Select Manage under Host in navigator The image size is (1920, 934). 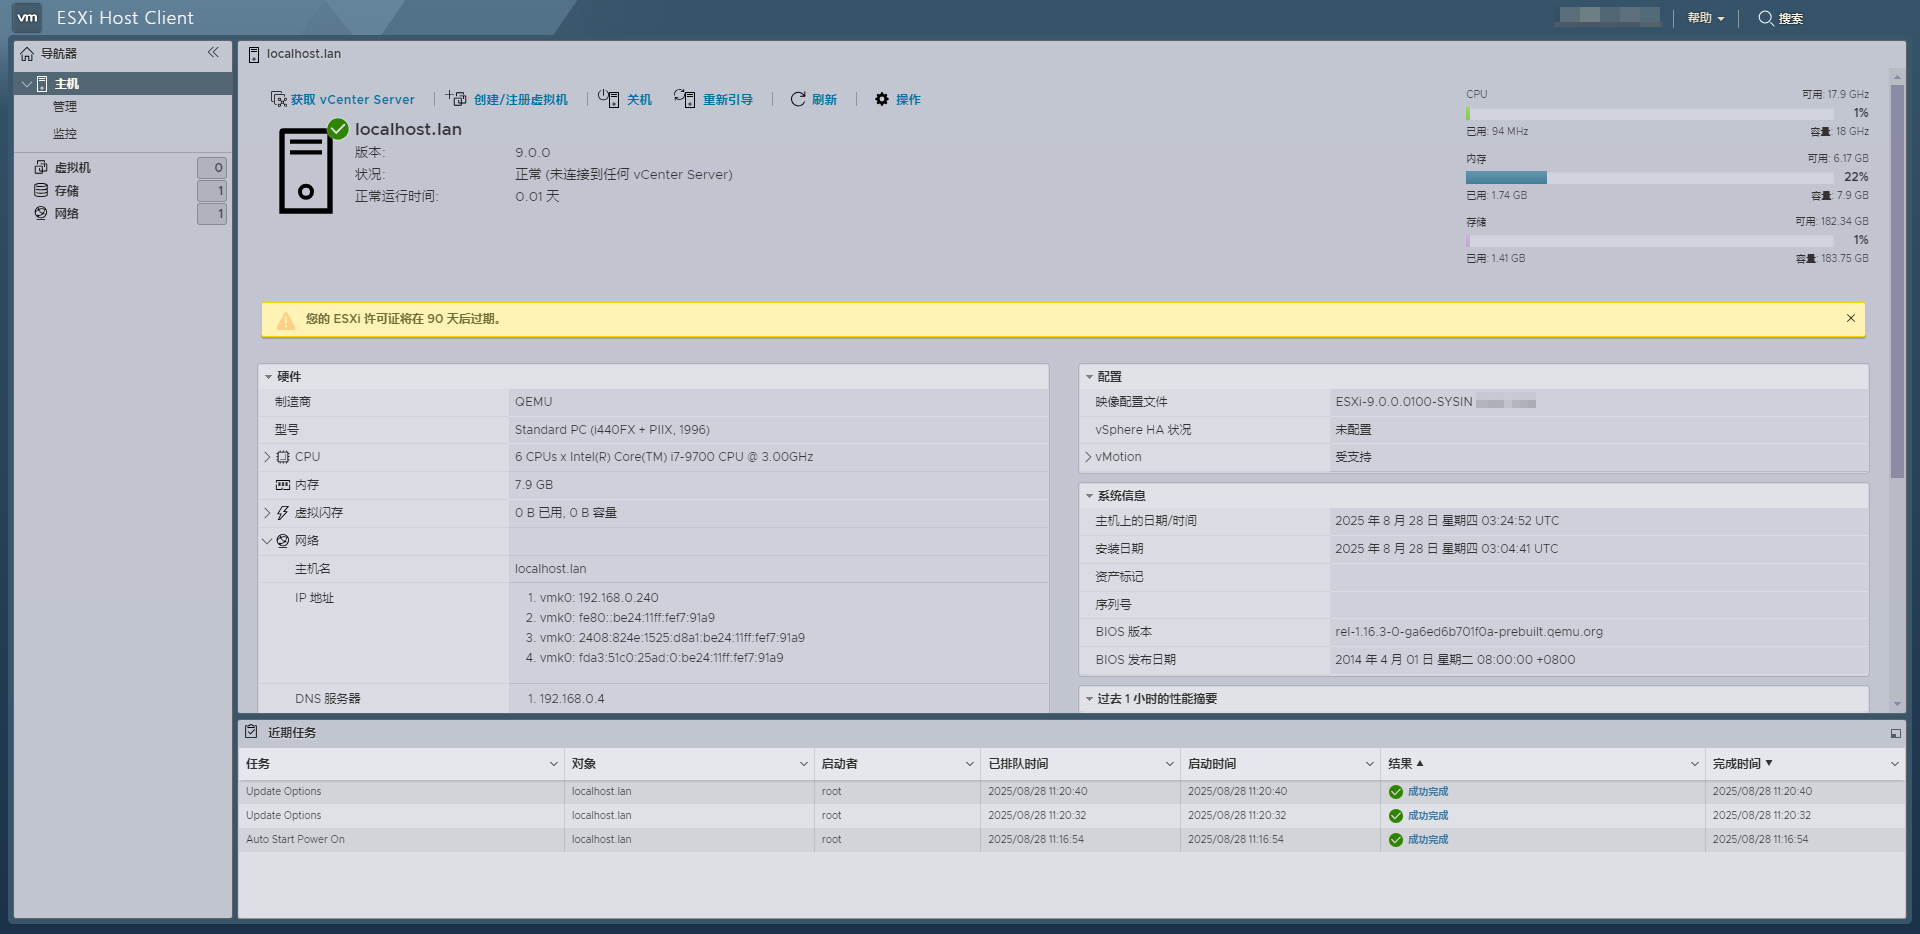point(65,107)
